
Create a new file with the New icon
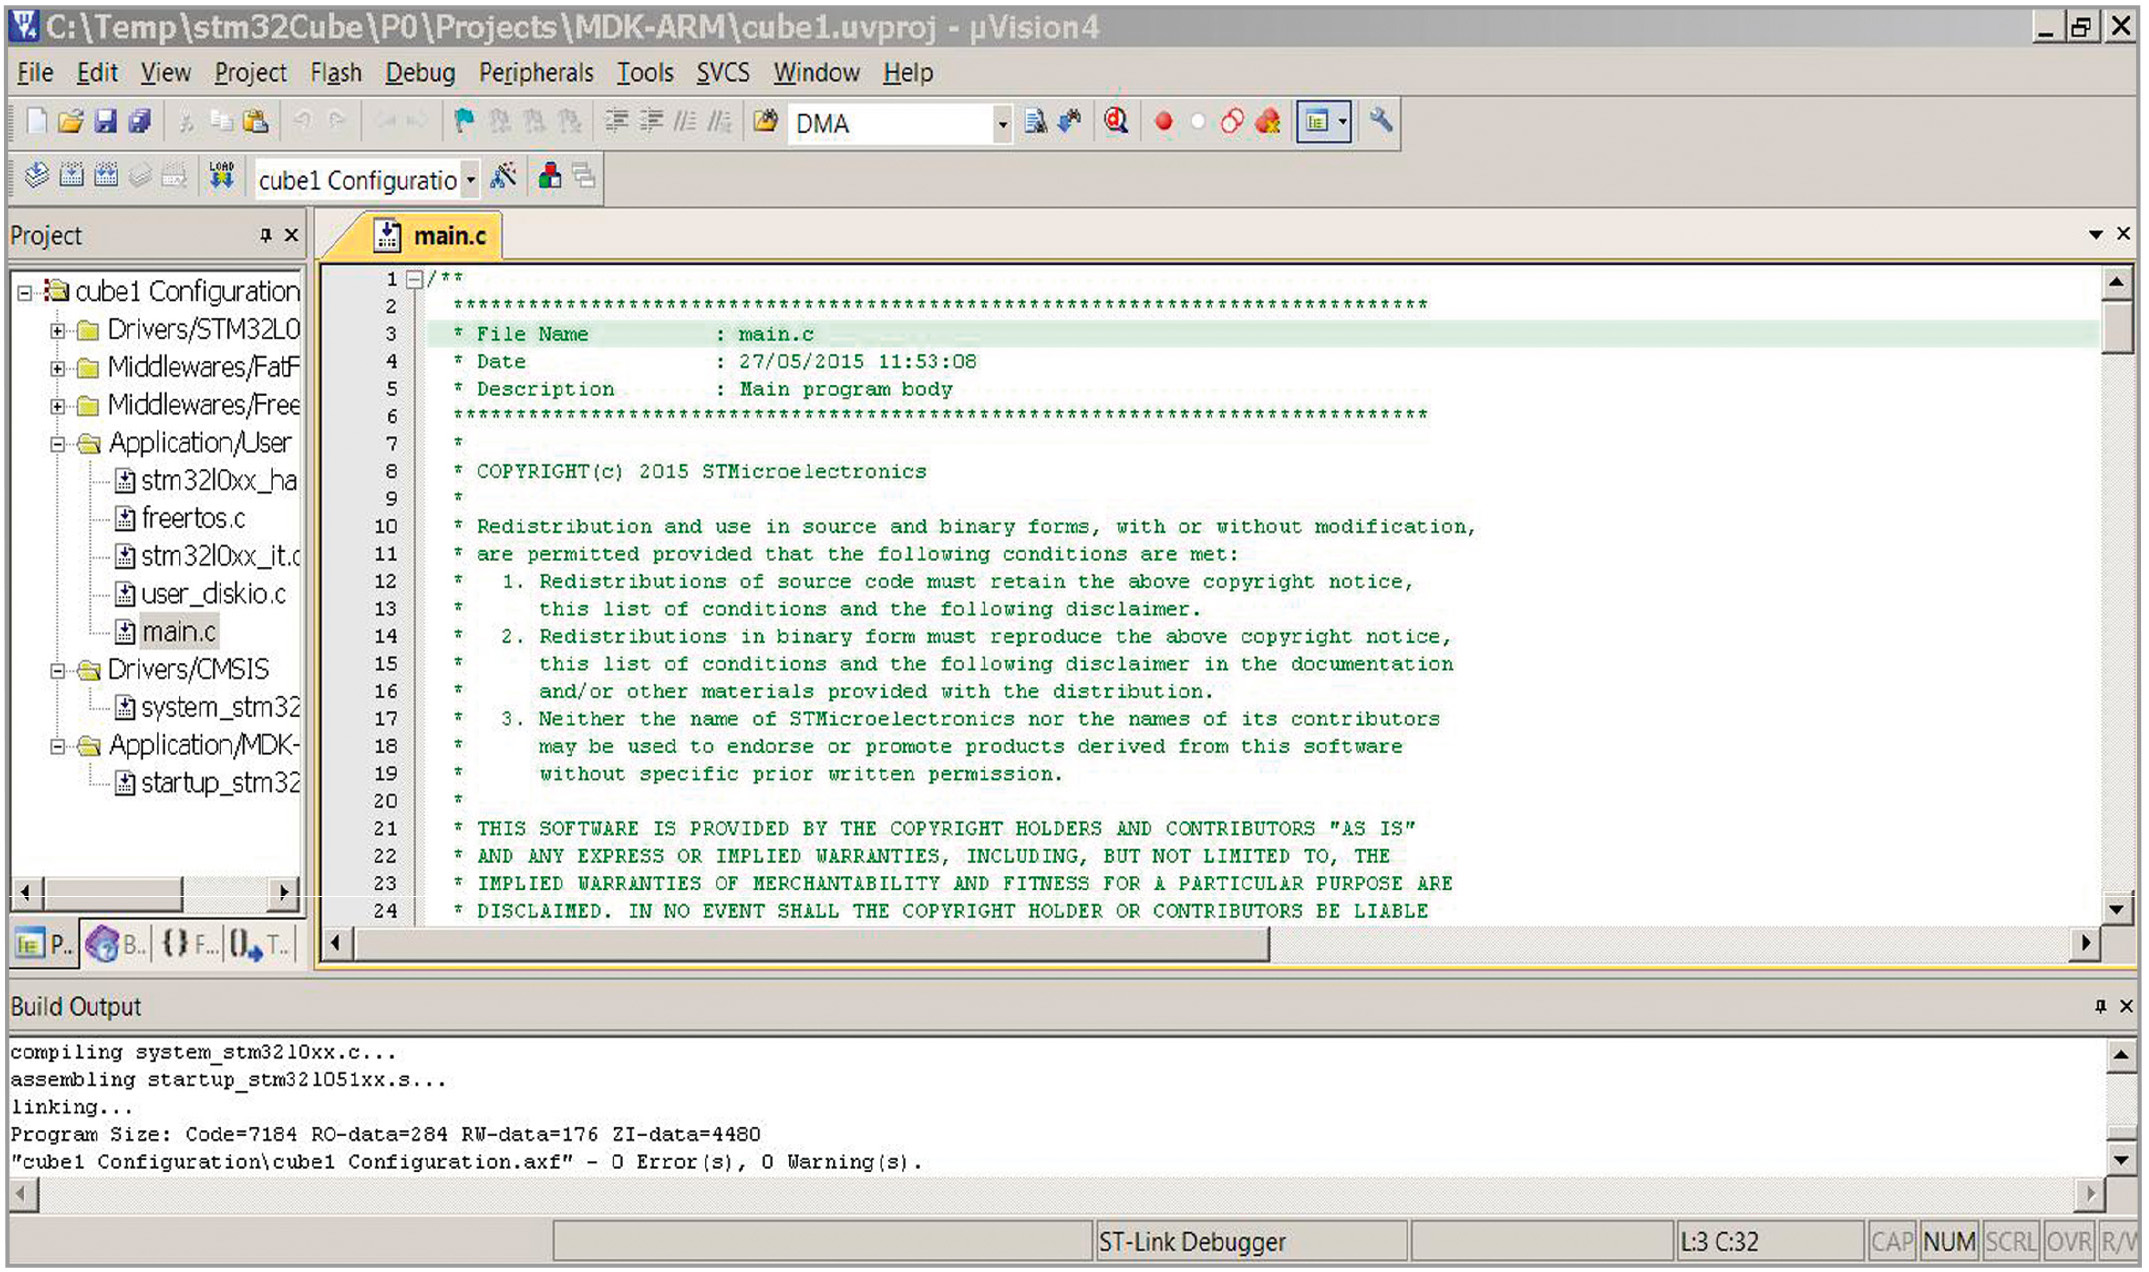click(x=37, y=122)
